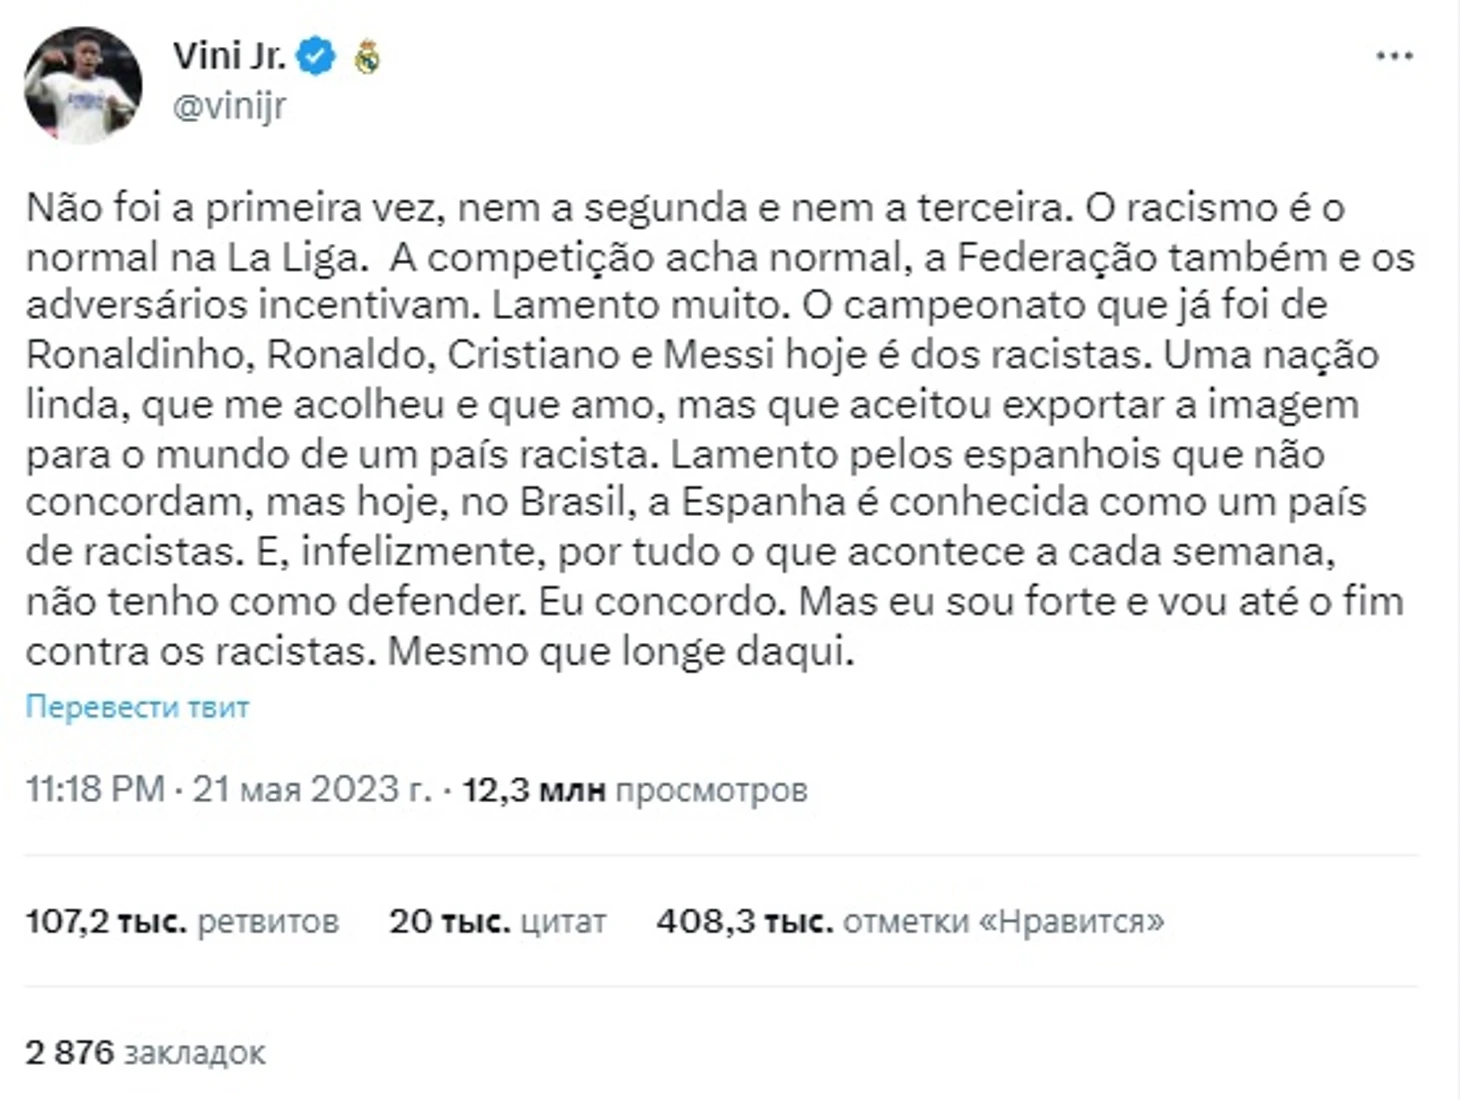Open the @vinijr handle link

click(229, 105)
